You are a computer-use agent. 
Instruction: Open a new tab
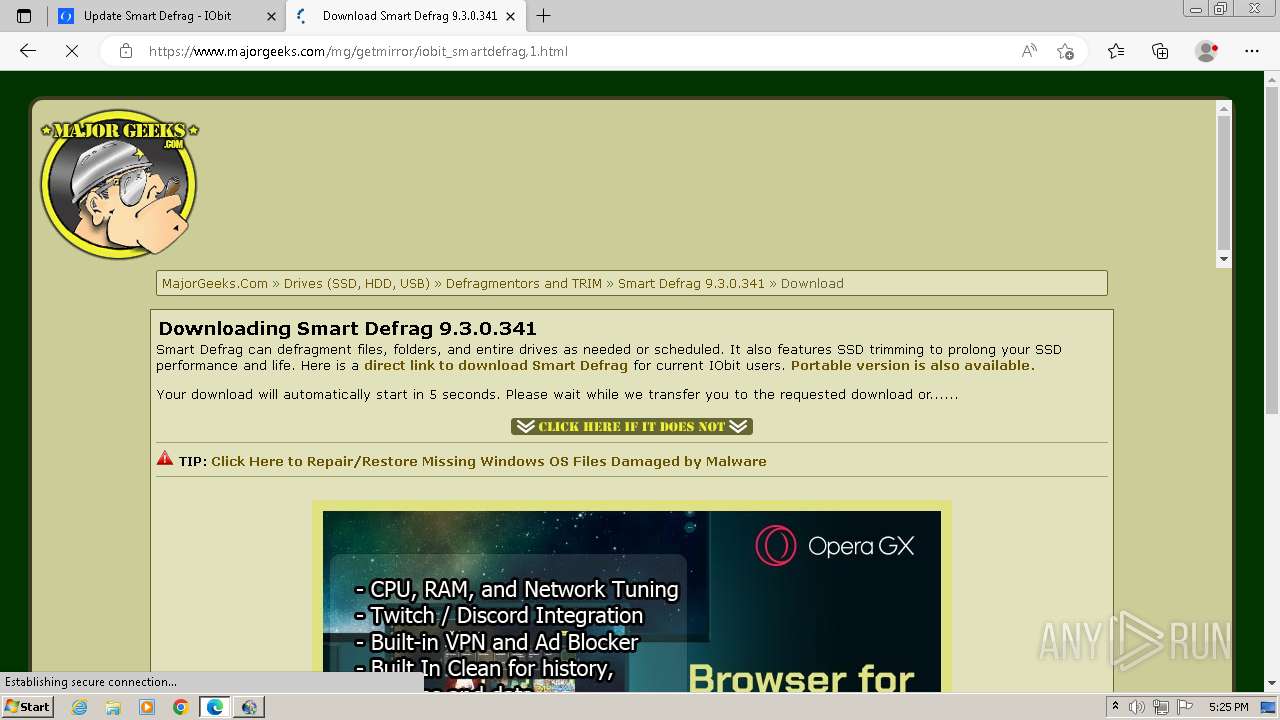(543, 16)
